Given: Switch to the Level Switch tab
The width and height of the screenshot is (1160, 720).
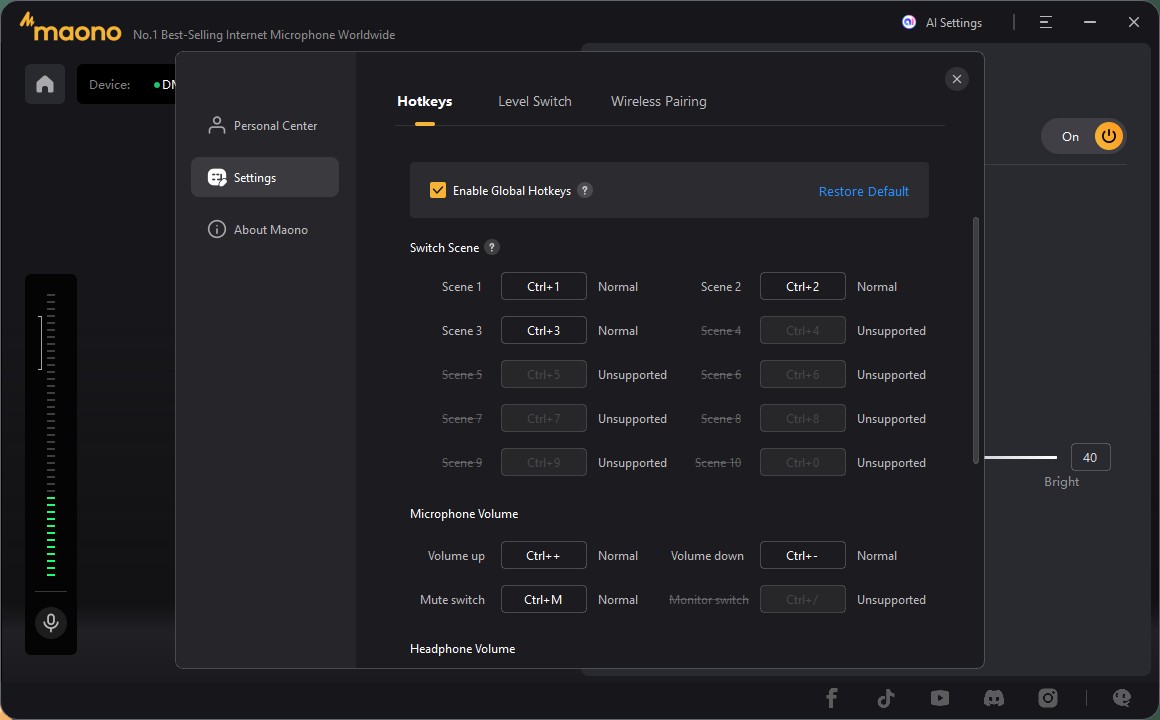Looking at the screenshot, I should tap(535, 101).
